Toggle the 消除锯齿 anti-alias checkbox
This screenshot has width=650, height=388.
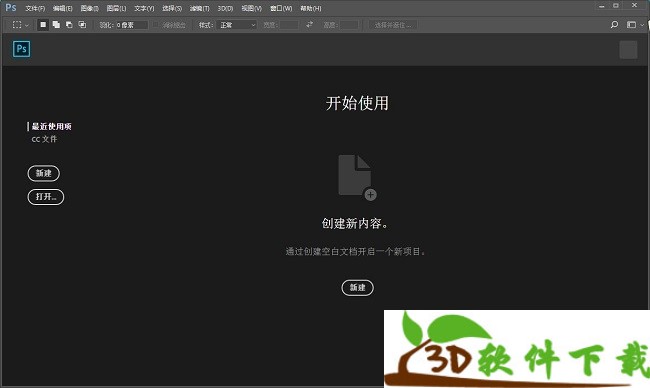[156, 25]
